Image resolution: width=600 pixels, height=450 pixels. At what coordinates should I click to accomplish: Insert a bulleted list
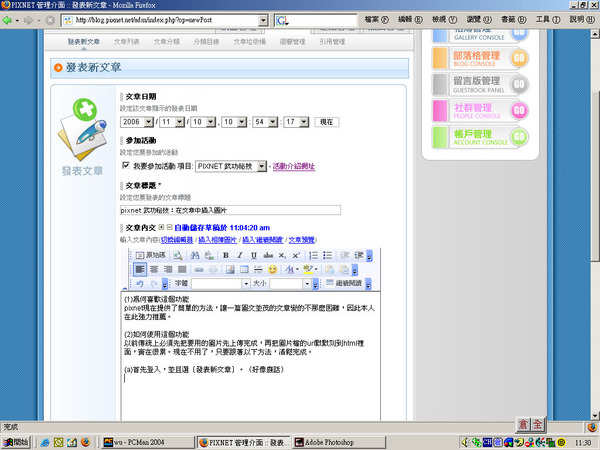click(x=328, y=255)
